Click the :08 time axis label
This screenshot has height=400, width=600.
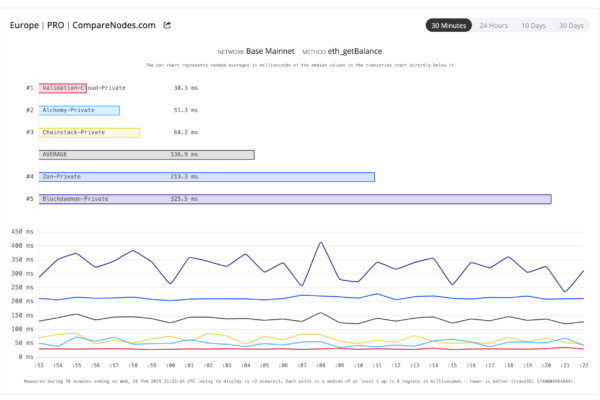[321, 366]
